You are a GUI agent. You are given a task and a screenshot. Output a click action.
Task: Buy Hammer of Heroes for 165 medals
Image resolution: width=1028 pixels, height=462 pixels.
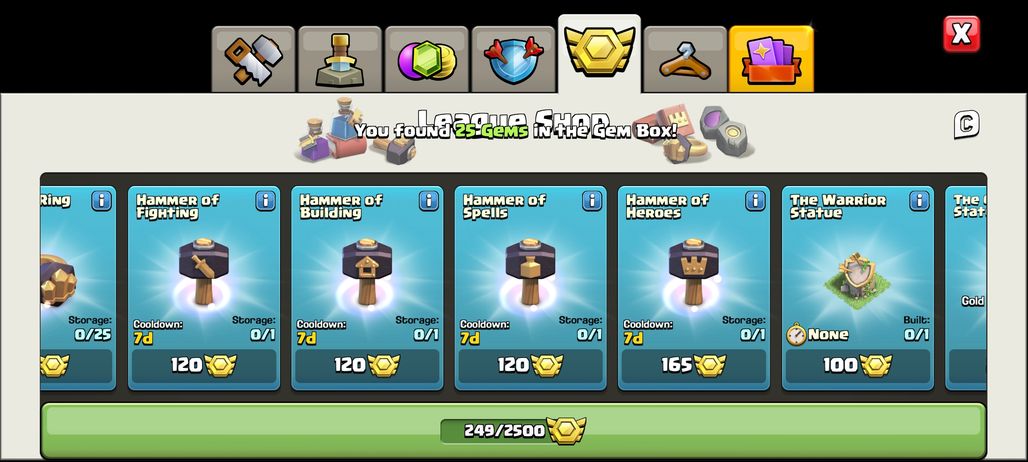(694, 366)
